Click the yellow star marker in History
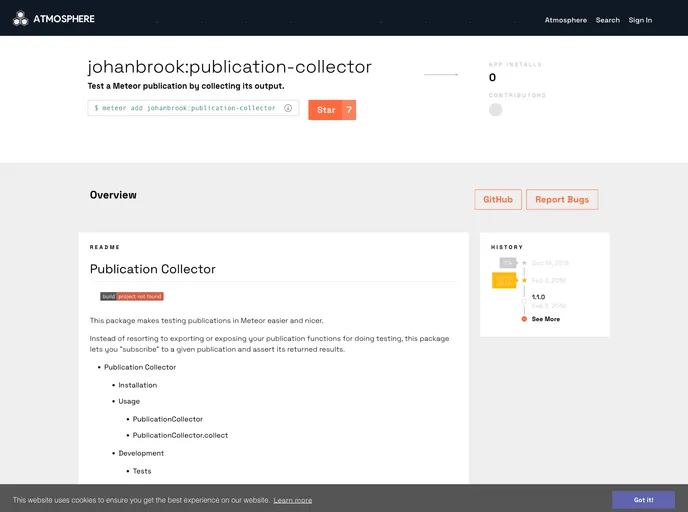688x512 pixels. [x=524, y=280]
